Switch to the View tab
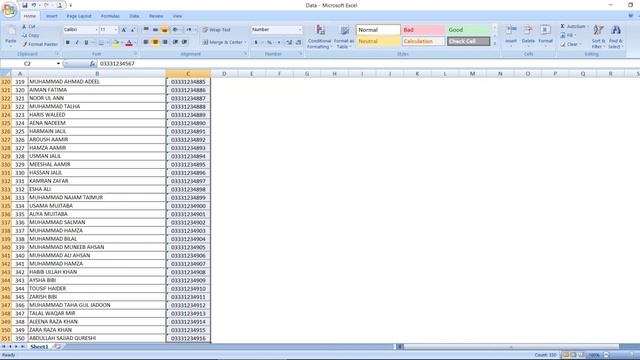This screenshot has height=360, width=640. (x=177, y=16)
